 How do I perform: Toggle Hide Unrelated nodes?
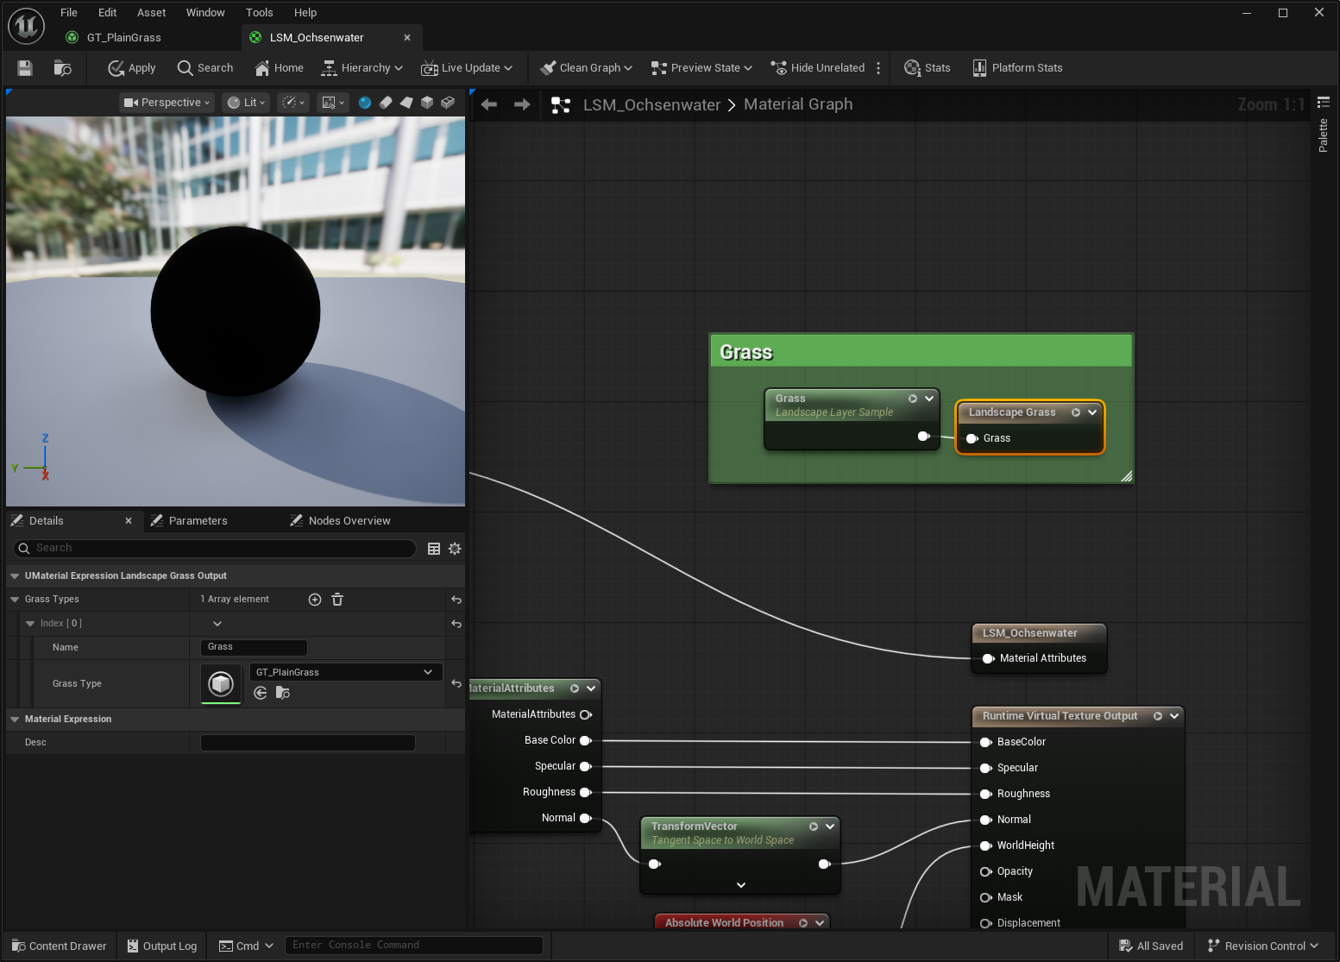click(818, 68)
